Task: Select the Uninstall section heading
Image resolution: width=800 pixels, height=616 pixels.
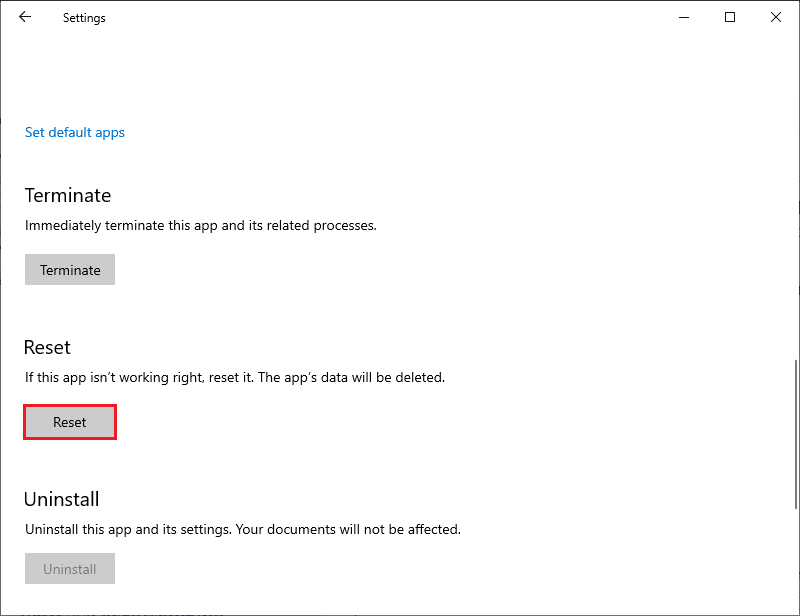Action: (62, 499)
